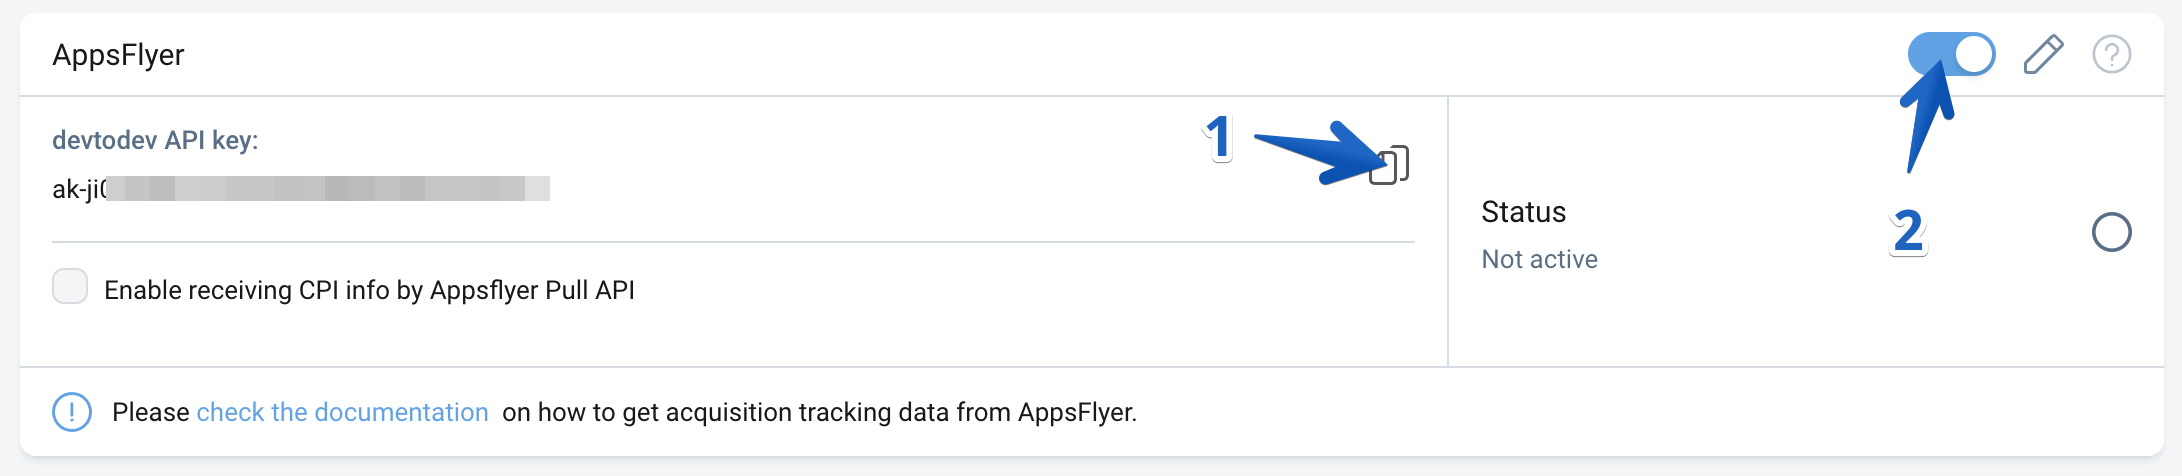The width and height of the screenshot is (2182, 476).
Task: Click the status circle indicator
Action: pyautogui.click(x=2111, y=232)
